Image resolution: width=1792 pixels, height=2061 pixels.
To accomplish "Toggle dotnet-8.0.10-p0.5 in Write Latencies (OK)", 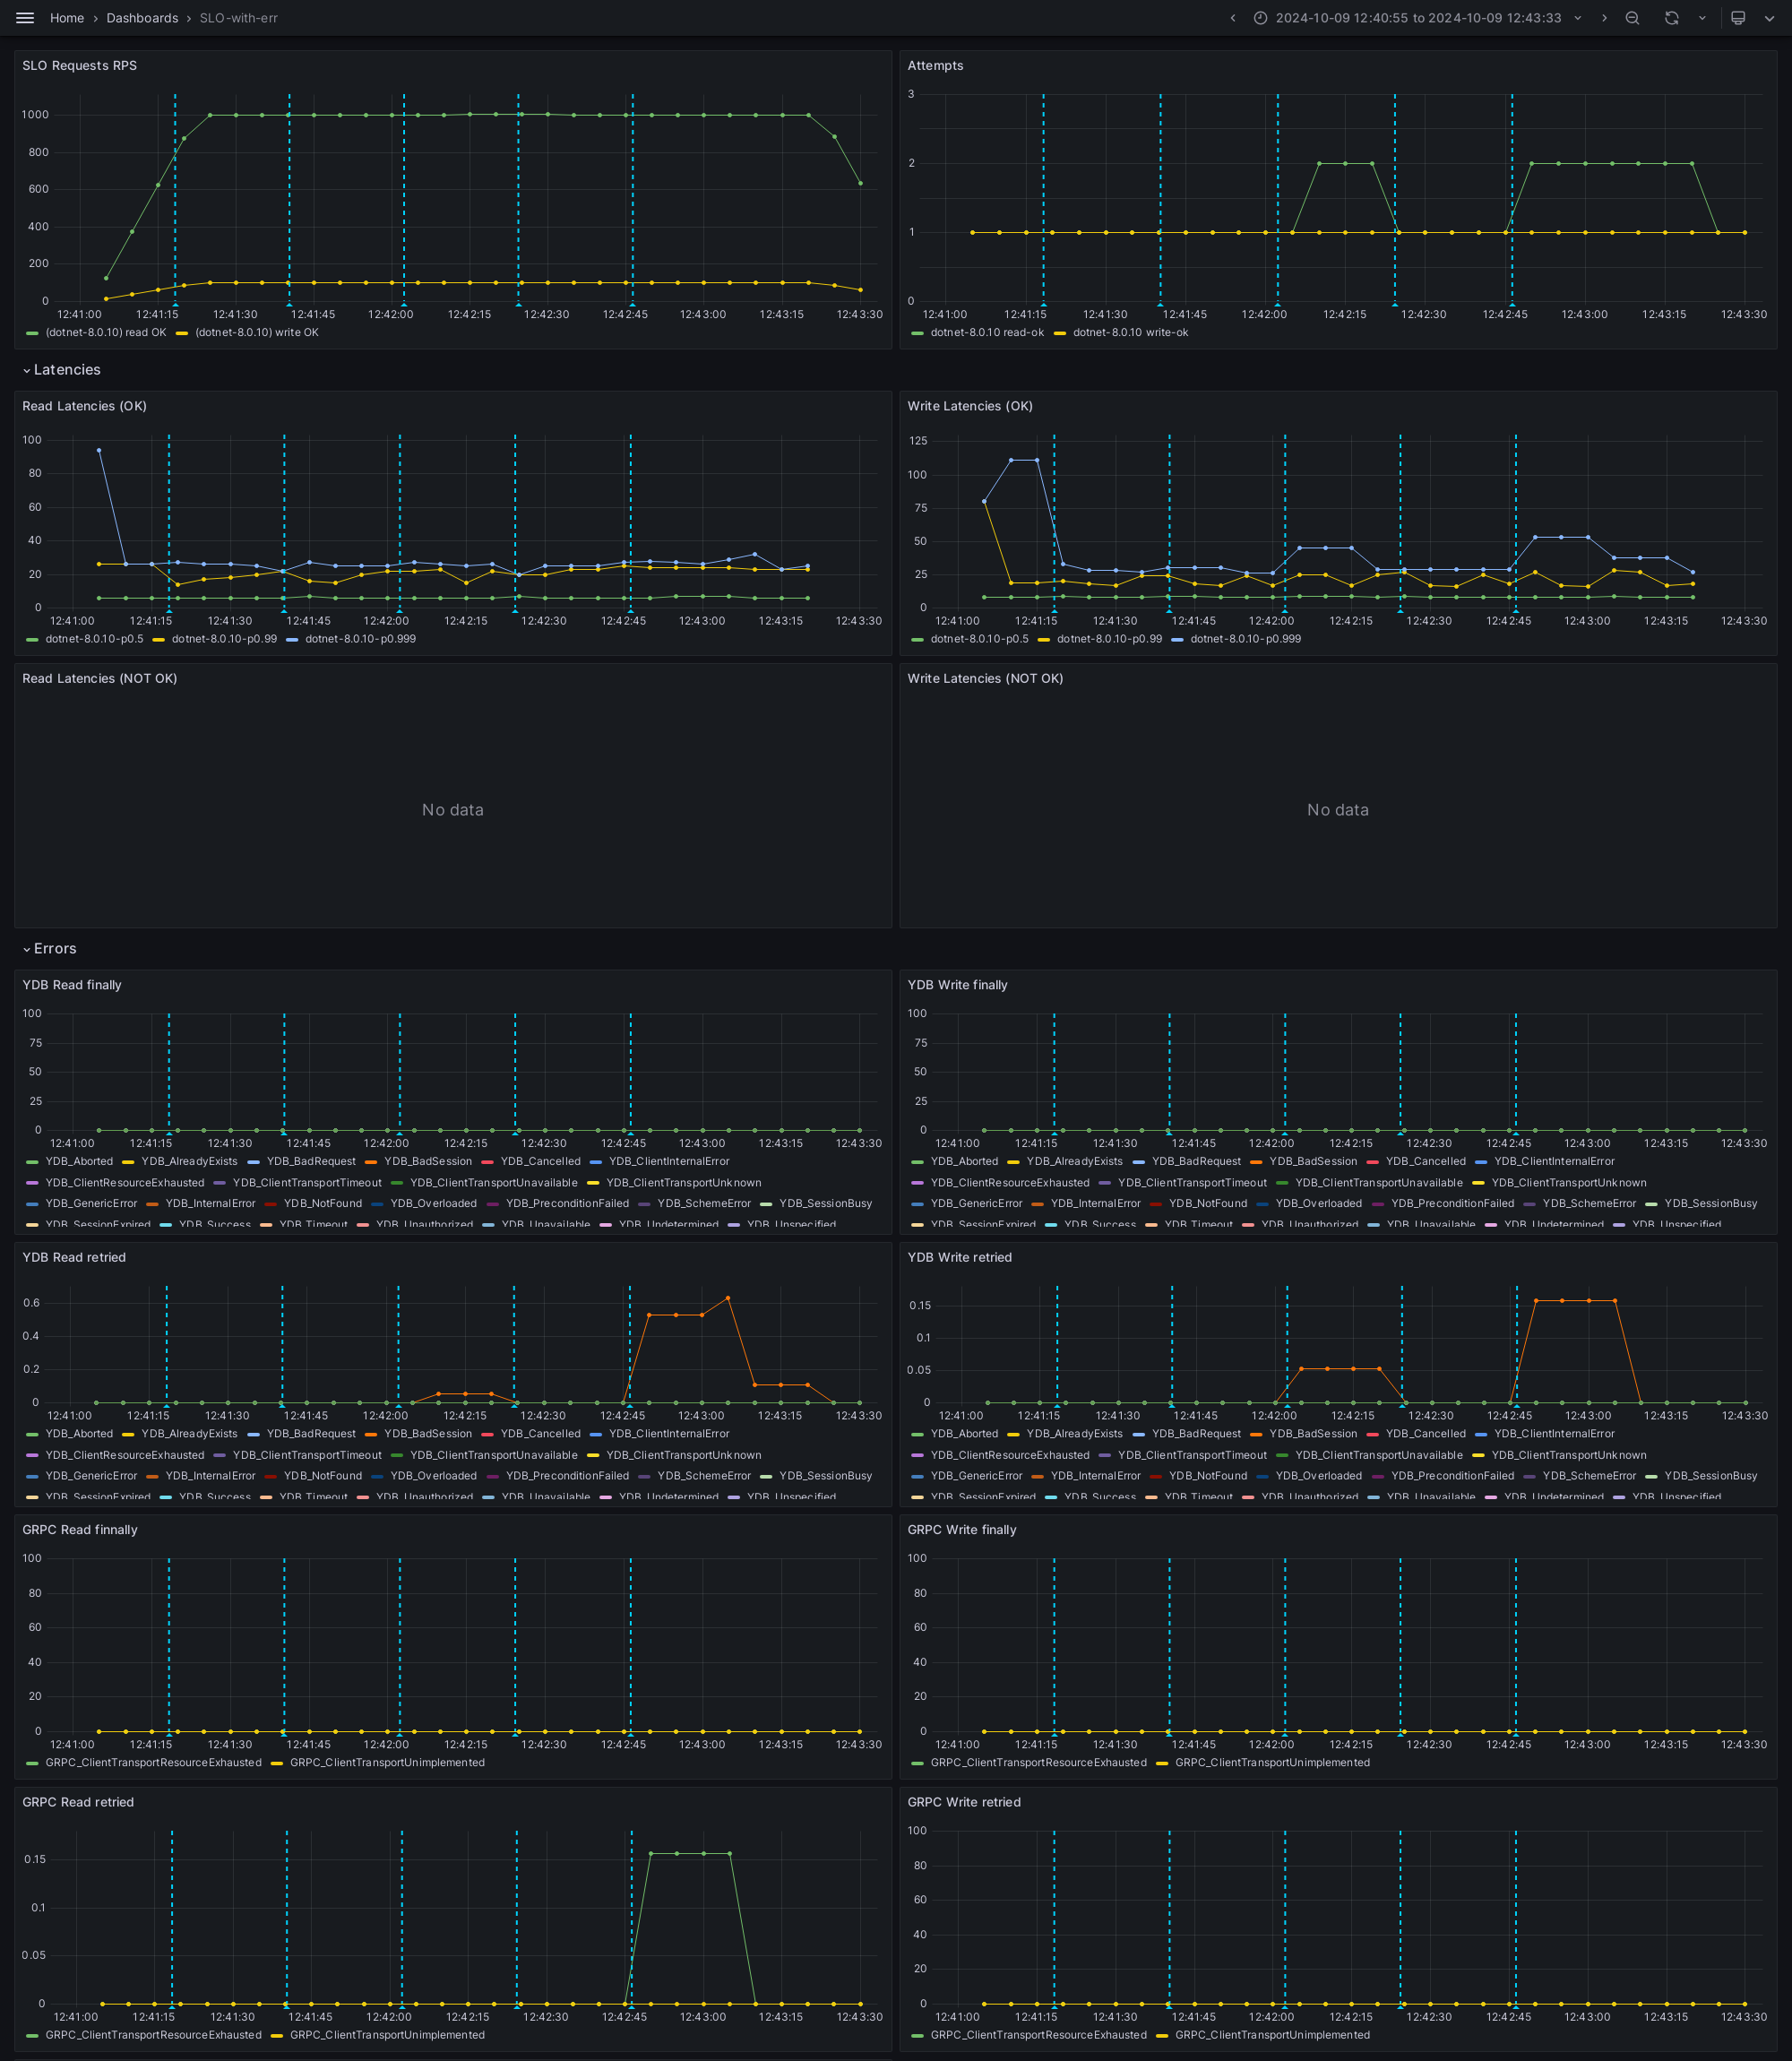I will pos(979,639).
